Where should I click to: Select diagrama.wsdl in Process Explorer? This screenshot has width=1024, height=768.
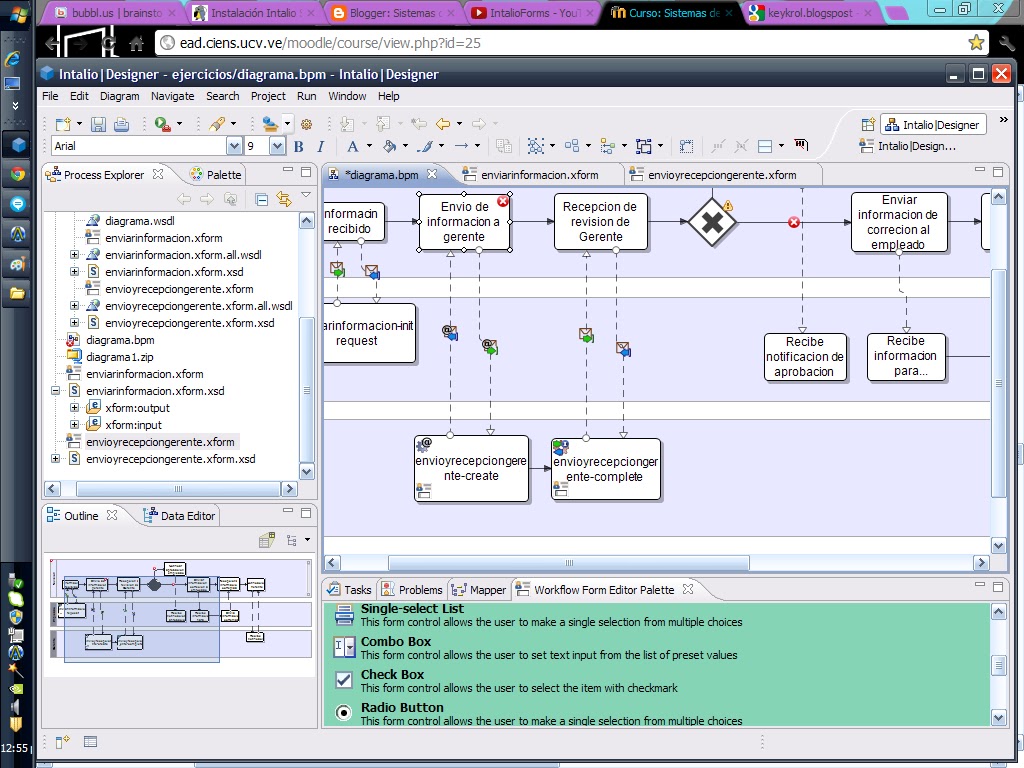tap(140, 221)
